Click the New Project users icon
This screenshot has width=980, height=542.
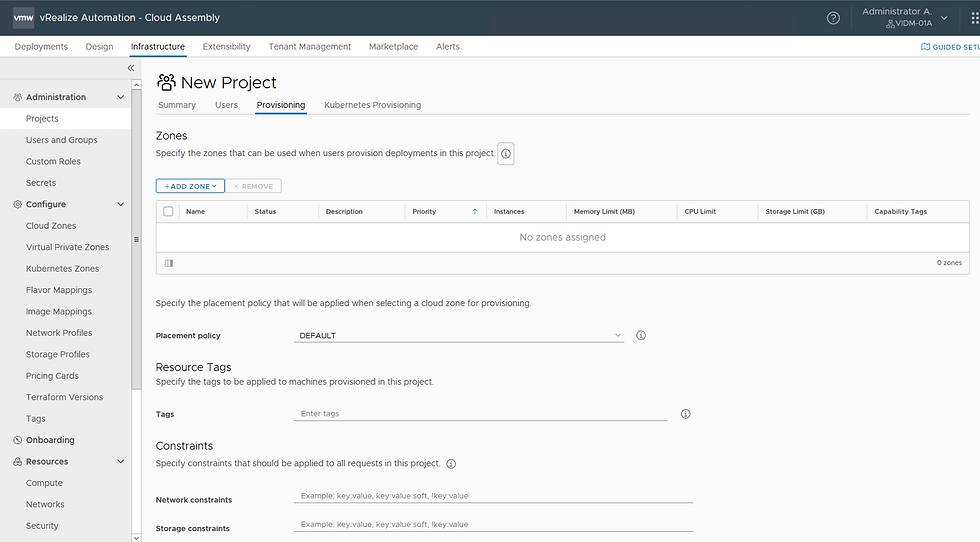point(166,82)
